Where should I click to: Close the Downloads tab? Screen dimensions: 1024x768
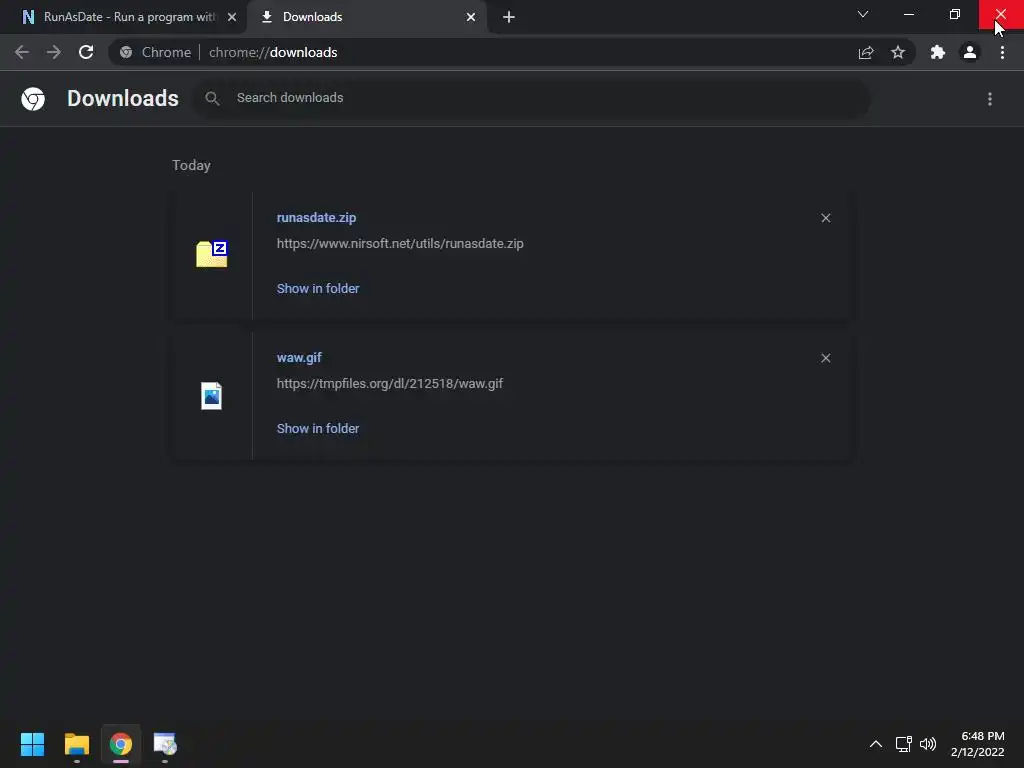471,17
